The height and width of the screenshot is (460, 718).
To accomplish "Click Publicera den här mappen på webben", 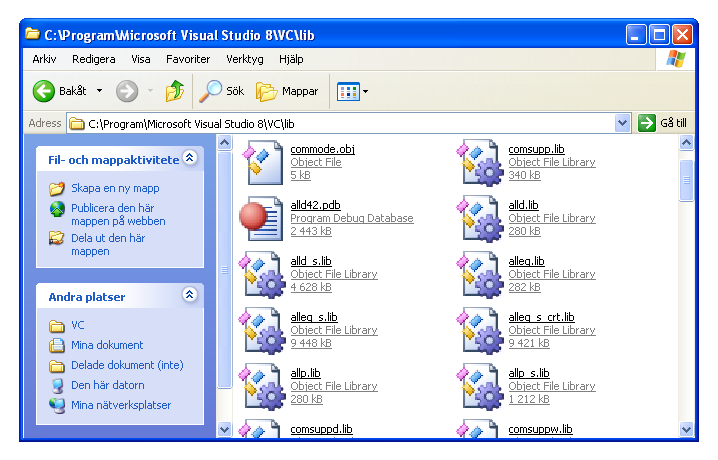I will coord(118,215).
